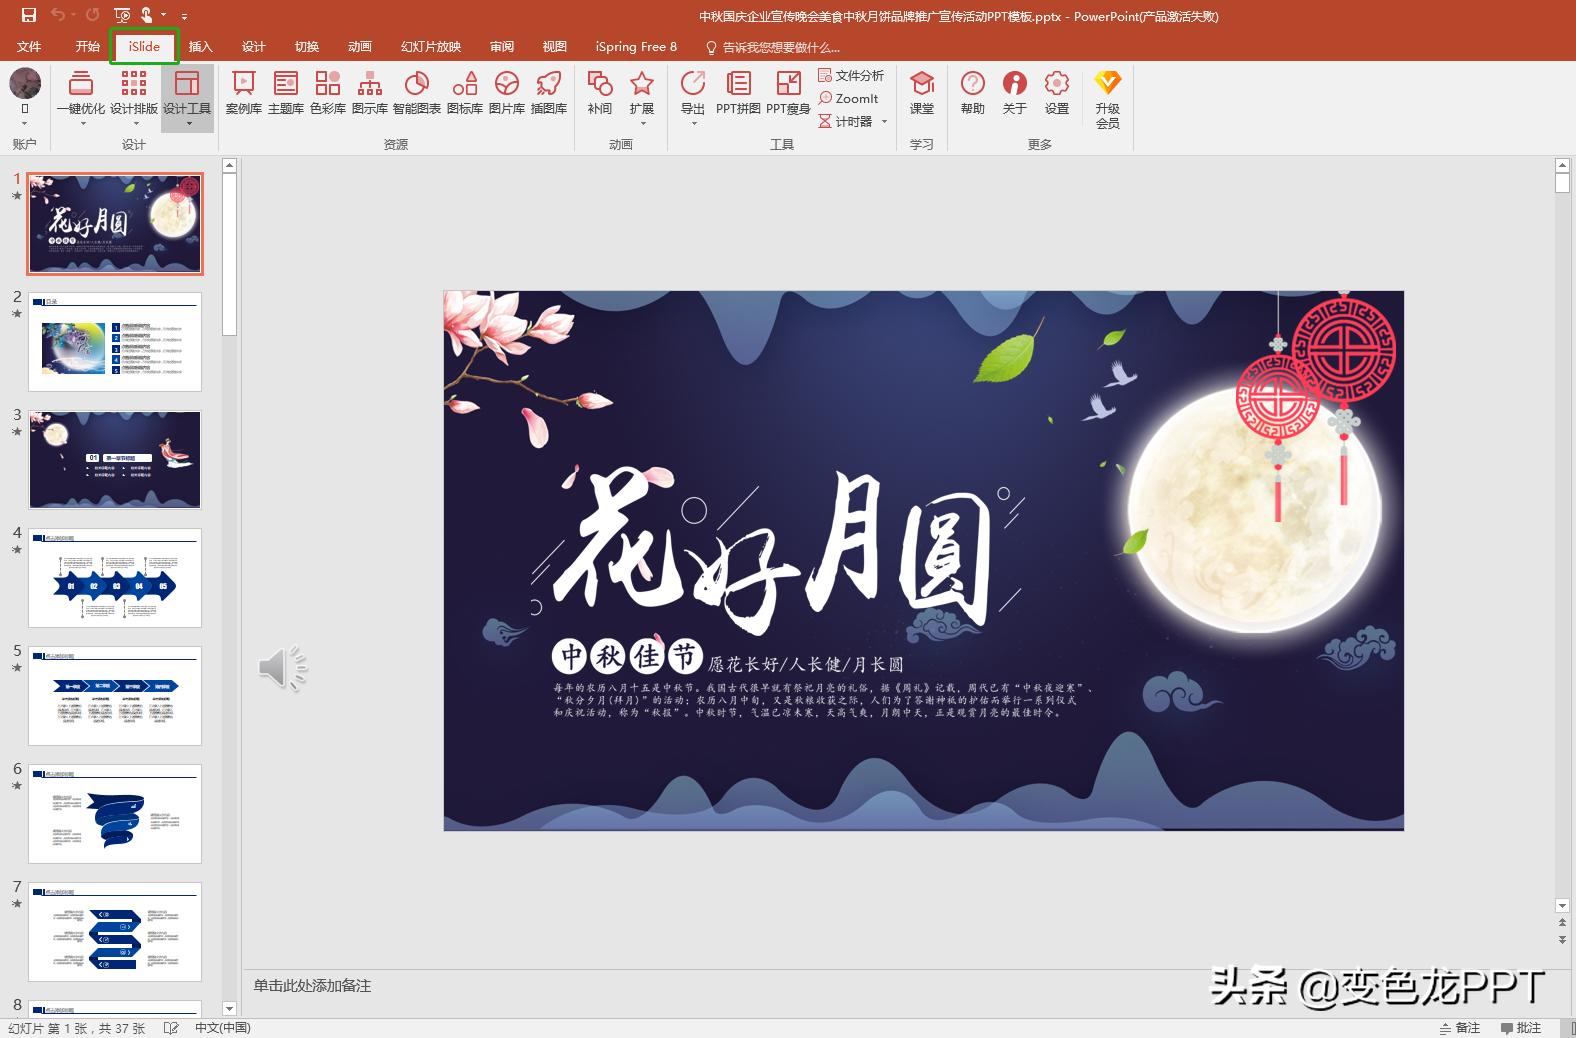Click the next slide double-arrow button
Viewport: 1576px width, 1038px height.
point(1562,940)
